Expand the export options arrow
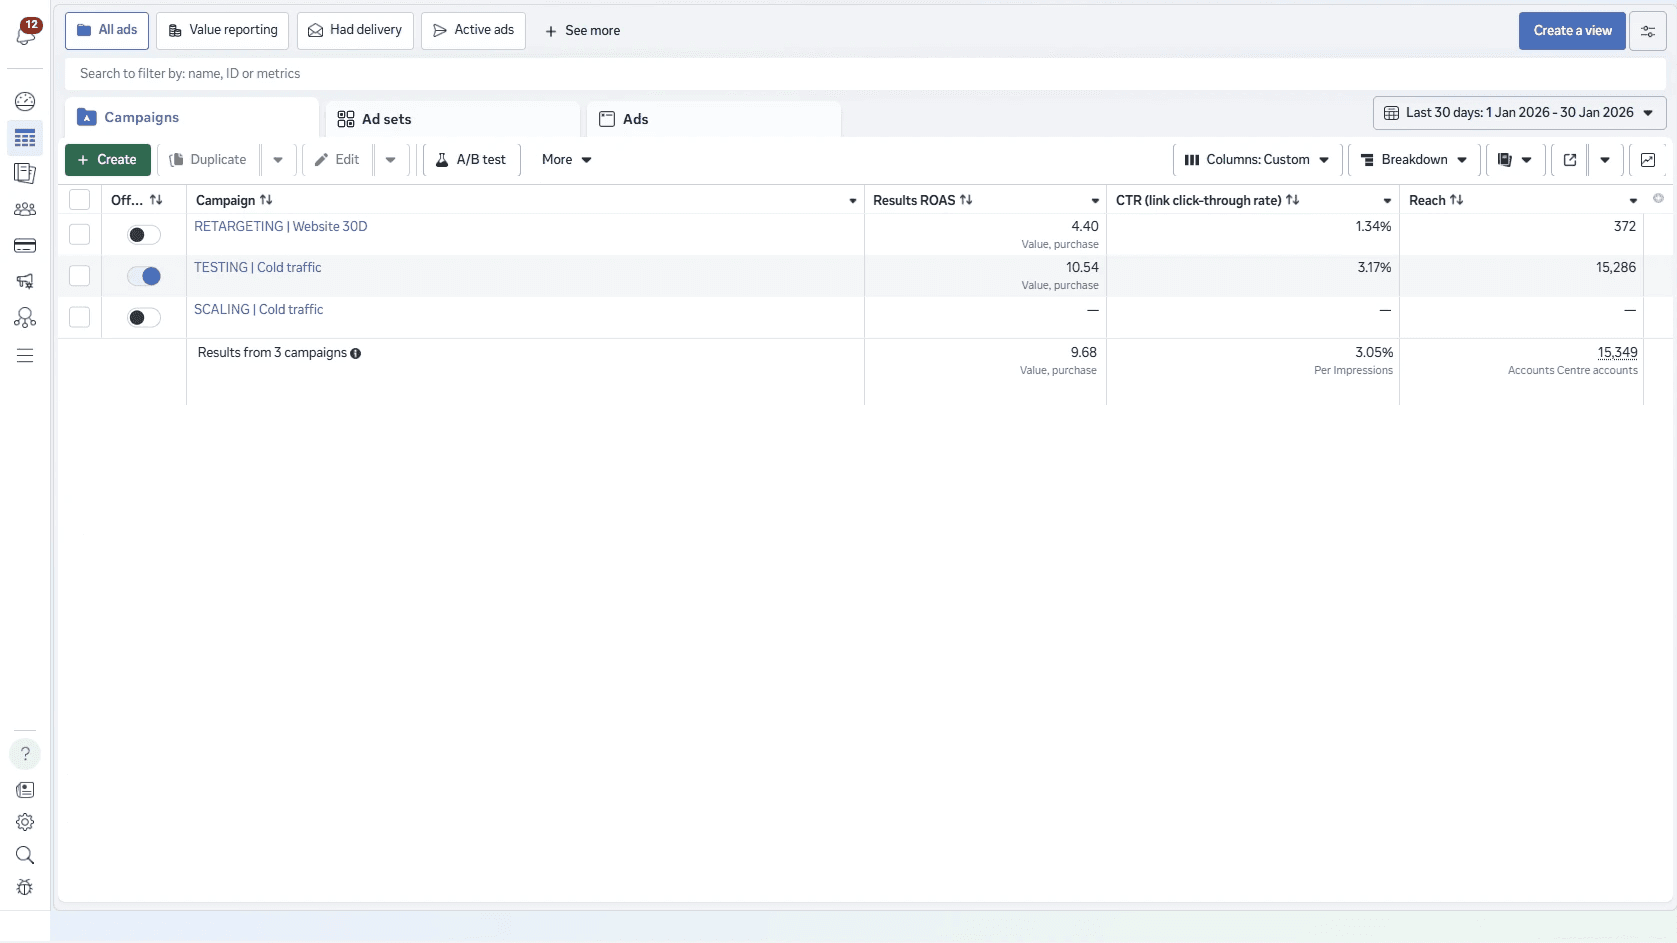This screenshot has height=943, width=1677. (x=1605, y=160)
